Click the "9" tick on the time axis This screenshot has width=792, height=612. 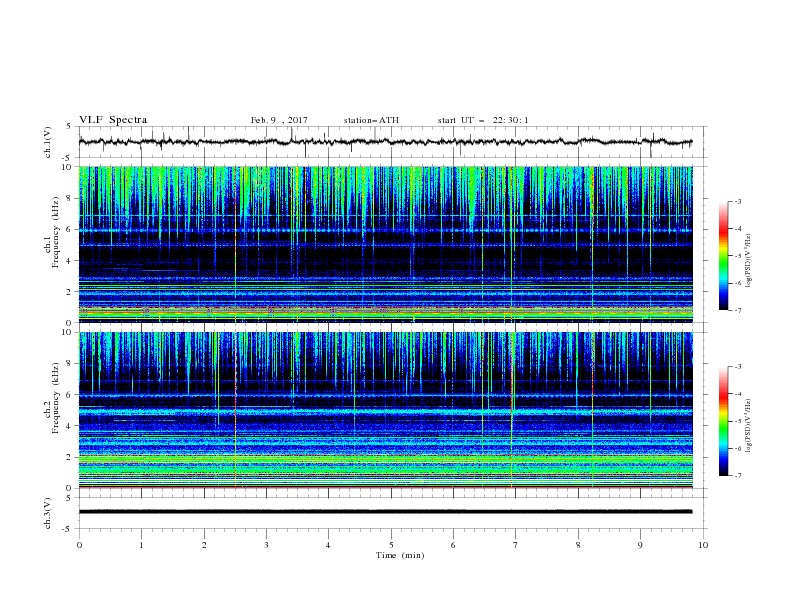tap(640, 545)
